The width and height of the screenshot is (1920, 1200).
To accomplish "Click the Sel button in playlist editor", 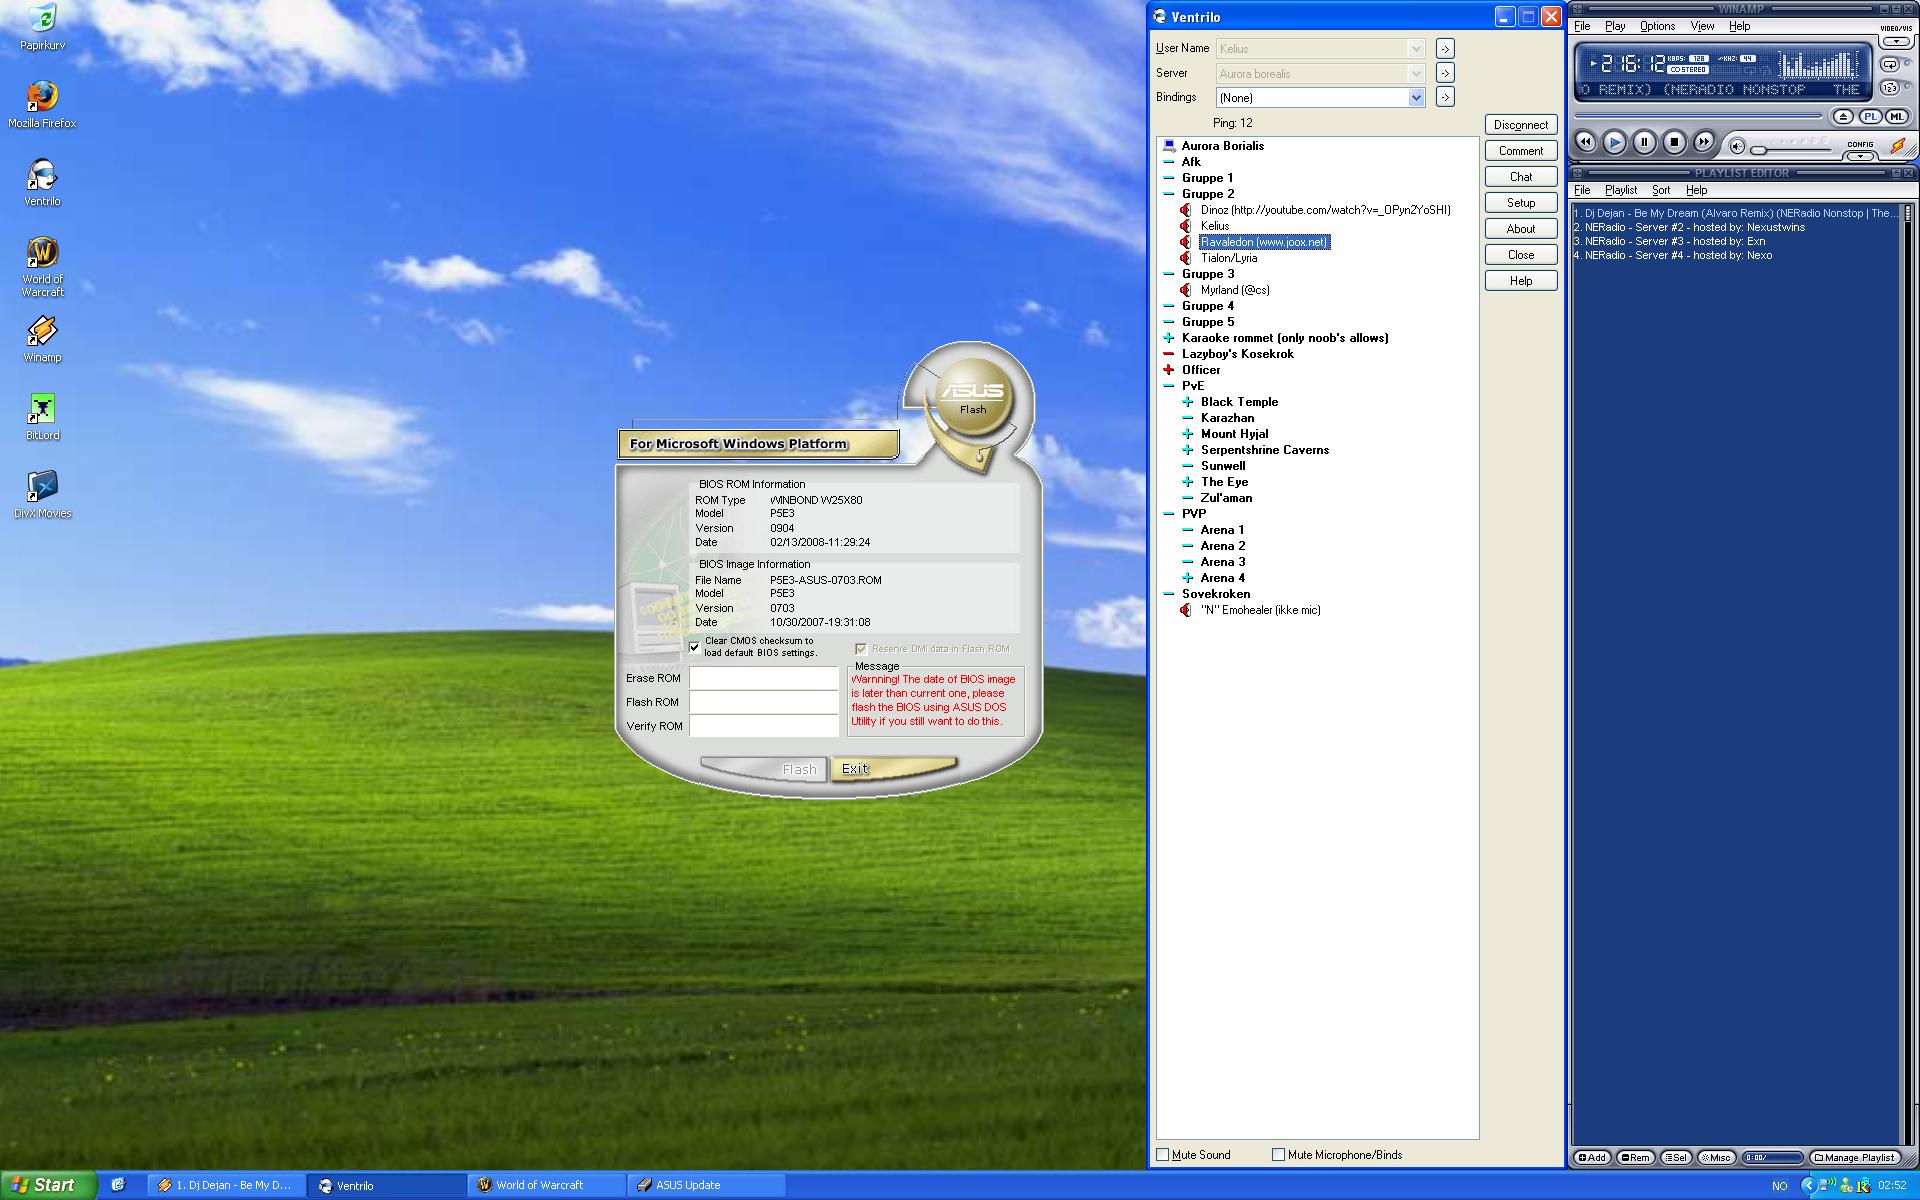I will (1676, 1158).
